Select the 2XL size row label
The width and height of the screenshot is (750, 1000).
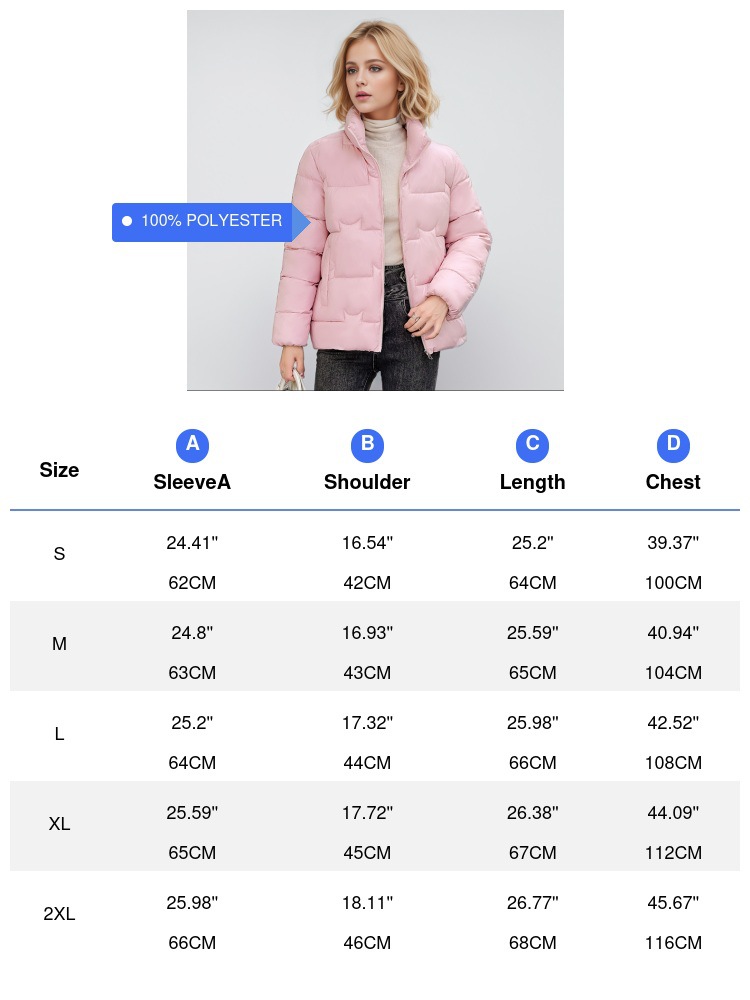(59, 914)
